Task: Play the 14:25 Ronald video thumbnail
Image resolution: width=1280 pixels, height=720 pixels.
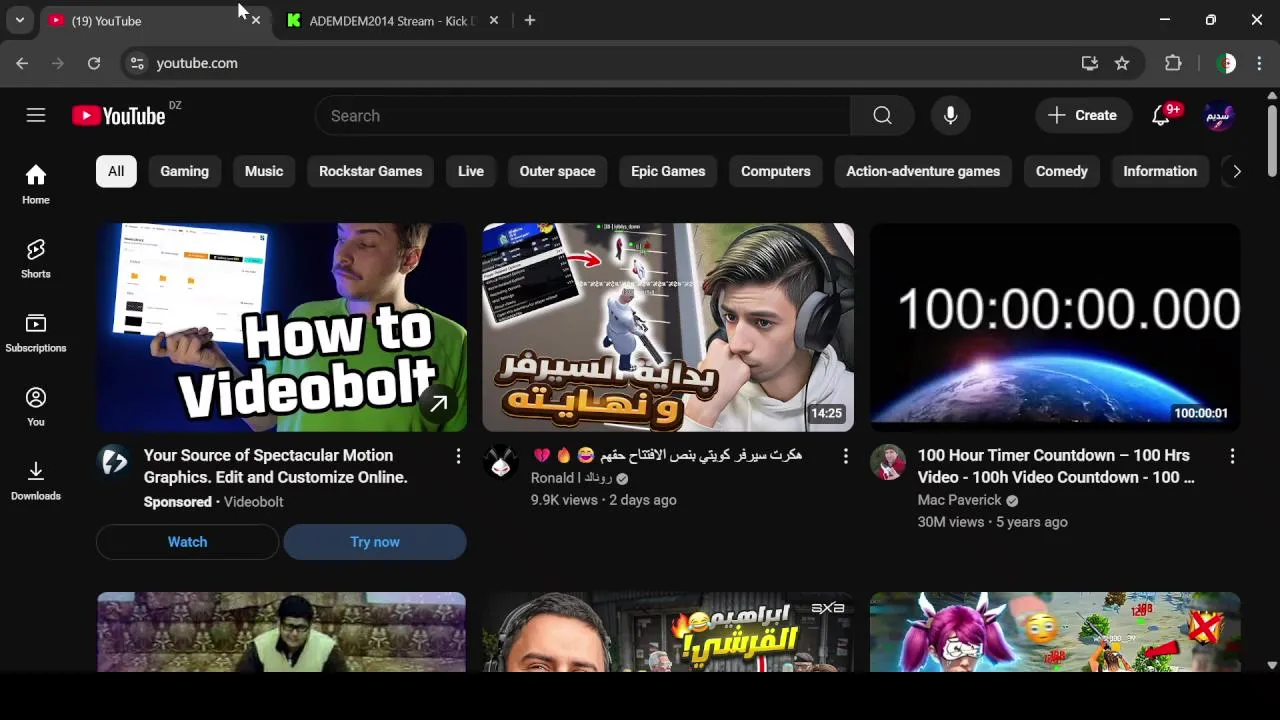Action: pos(668,327)
